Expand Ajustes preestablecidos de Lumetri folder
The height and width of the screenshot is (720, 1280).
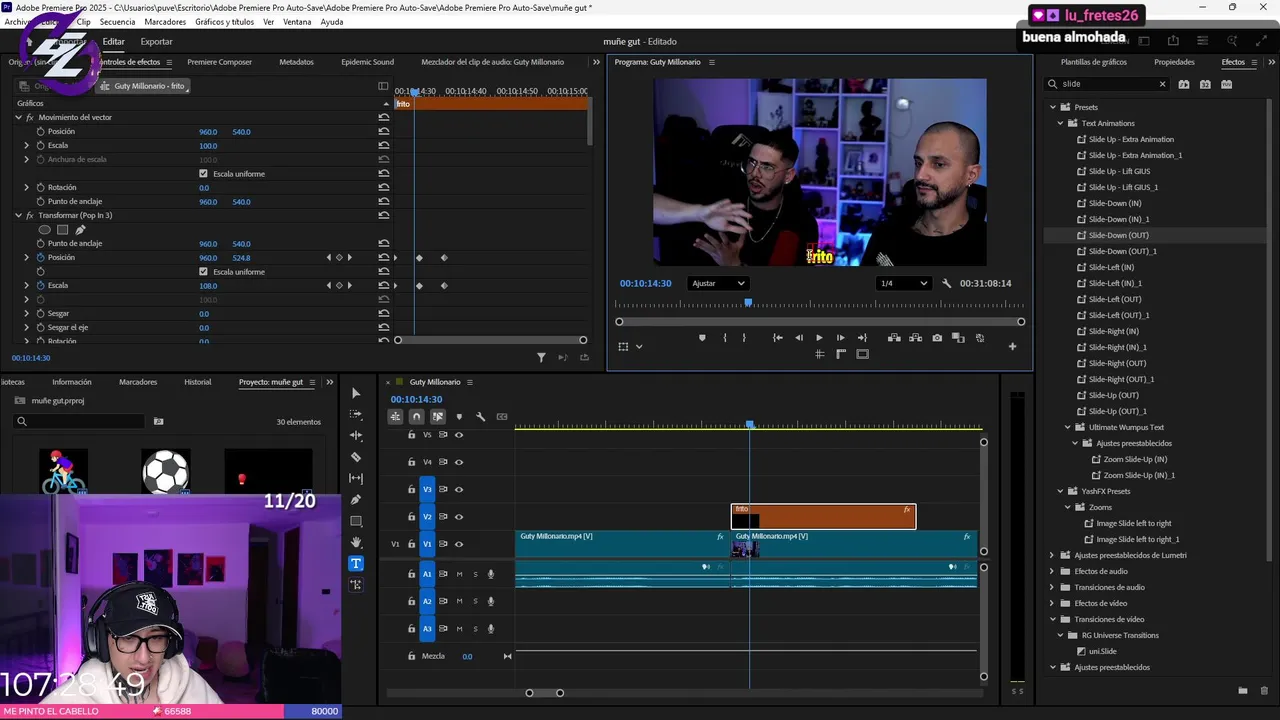click(x=1052, y=555)
